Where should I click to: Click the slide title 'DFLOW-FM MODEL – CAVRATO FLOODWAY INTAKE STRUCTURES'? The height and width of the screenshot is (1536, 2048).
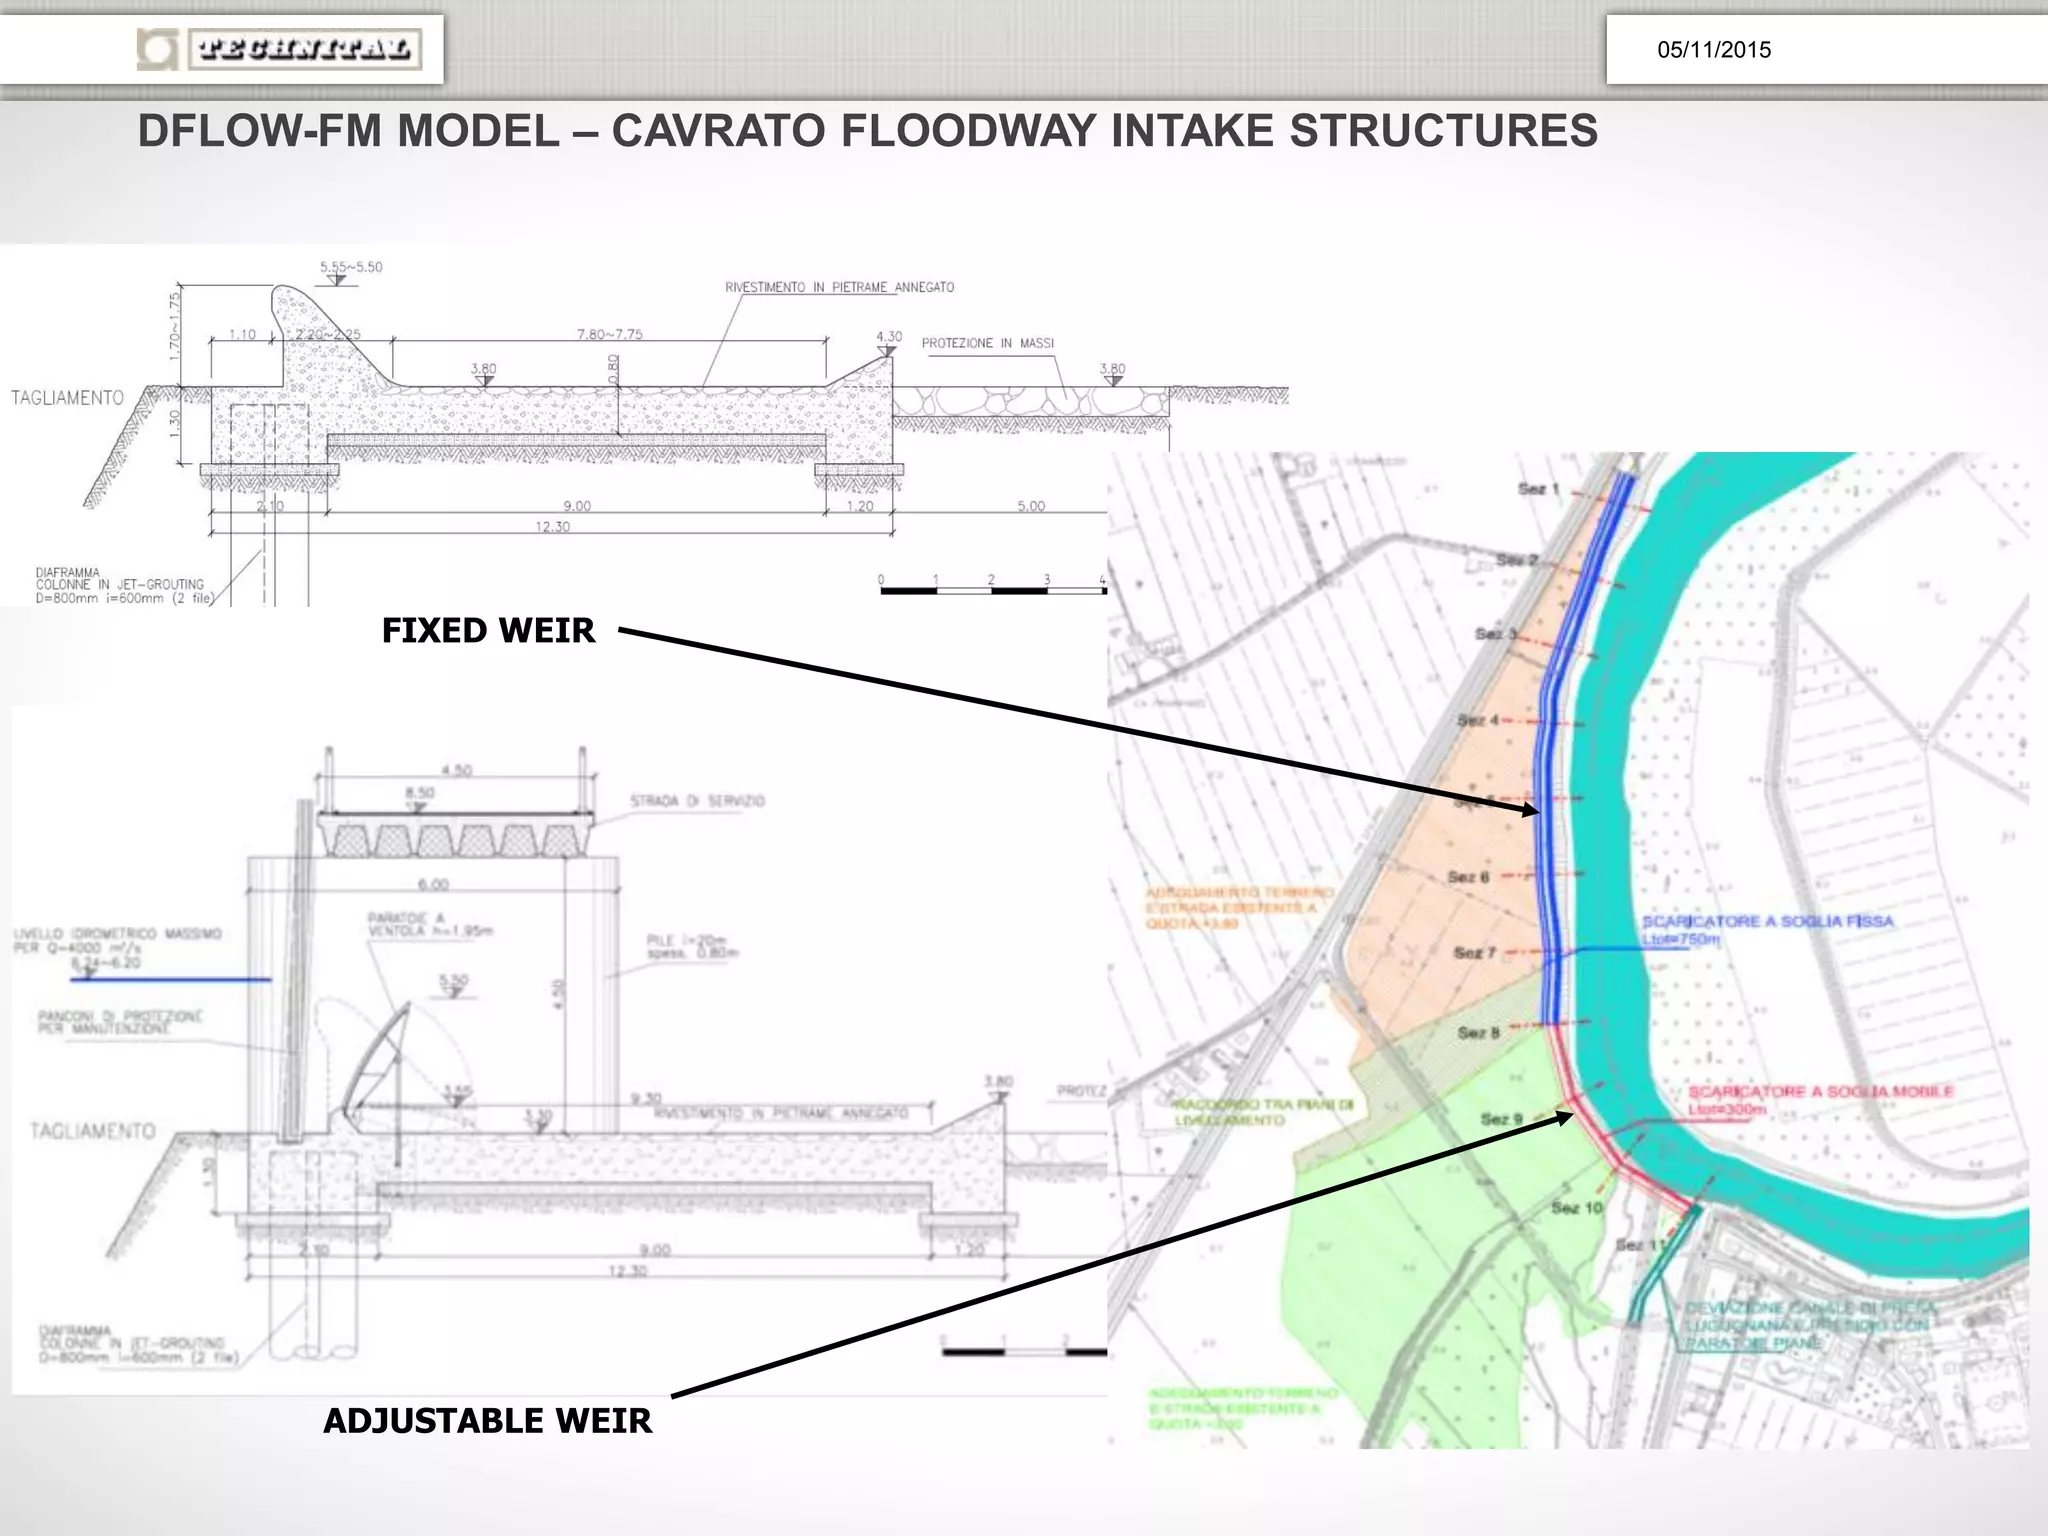tap(867, 131)
